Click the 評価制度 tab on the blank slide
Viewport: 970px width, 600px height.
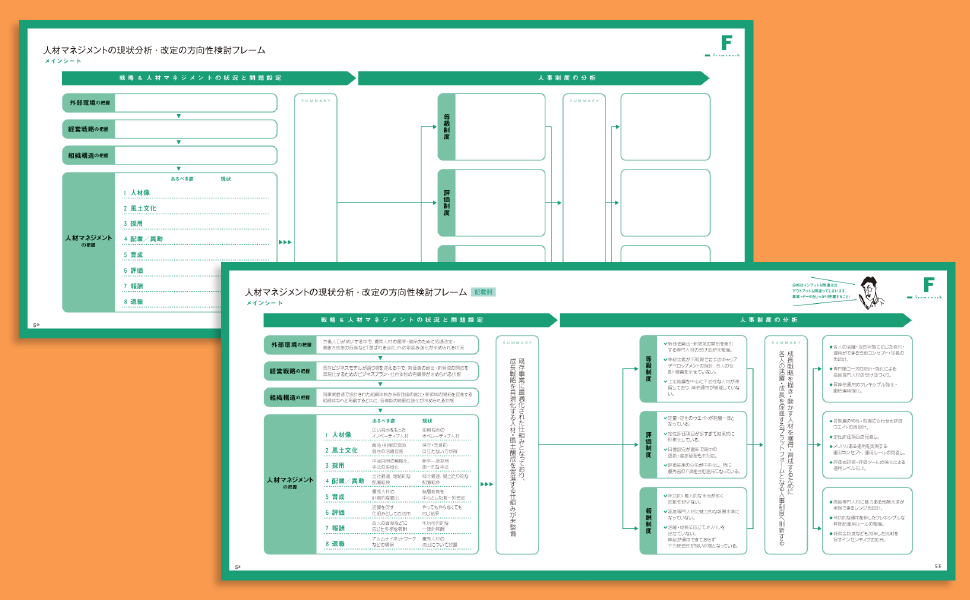pos(447,203)
